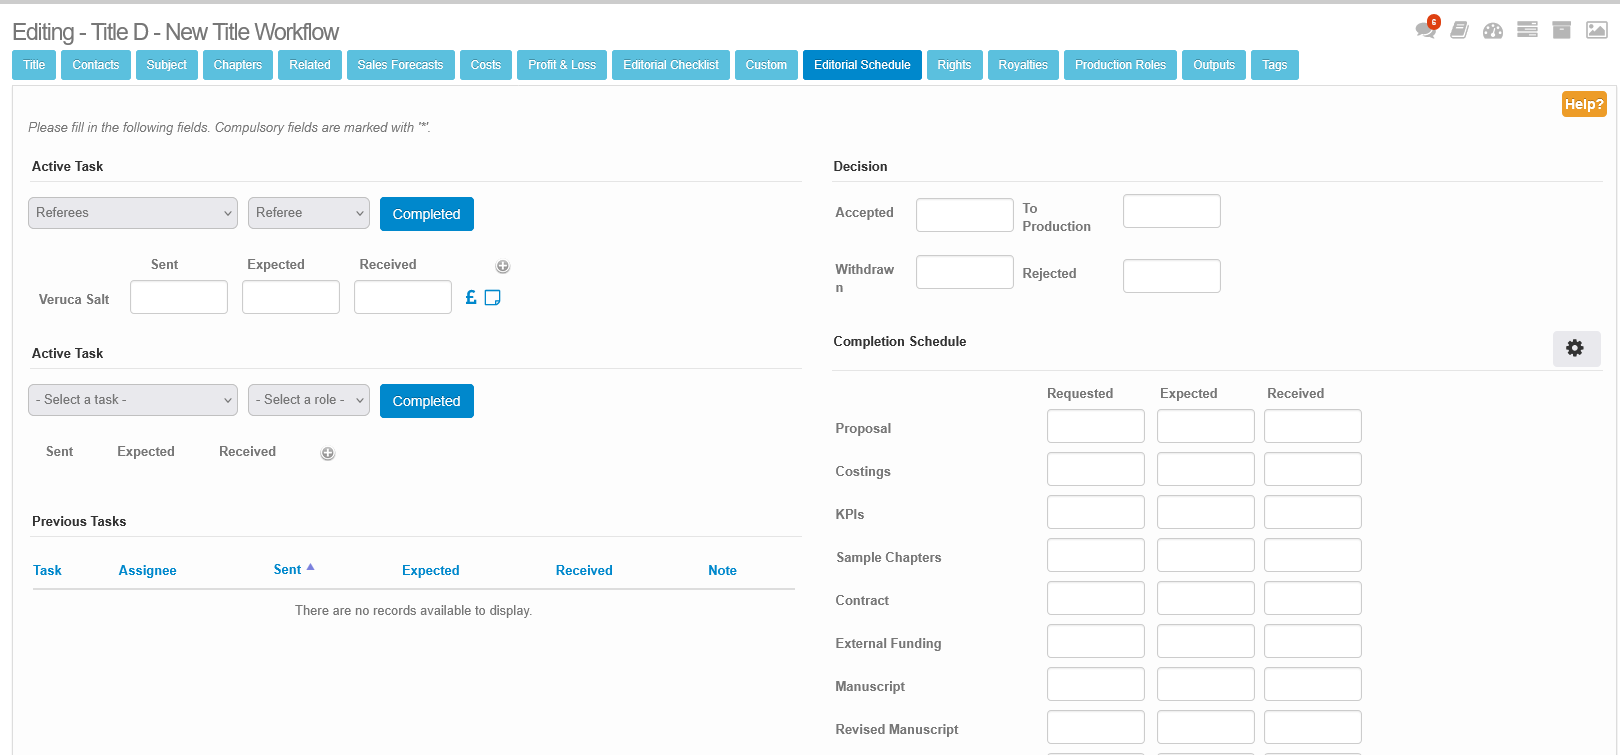Screen dimensions: 1620x755
Task: Click the Proposal Received field
Action: pyautogui.click(x=1313, y=426)
